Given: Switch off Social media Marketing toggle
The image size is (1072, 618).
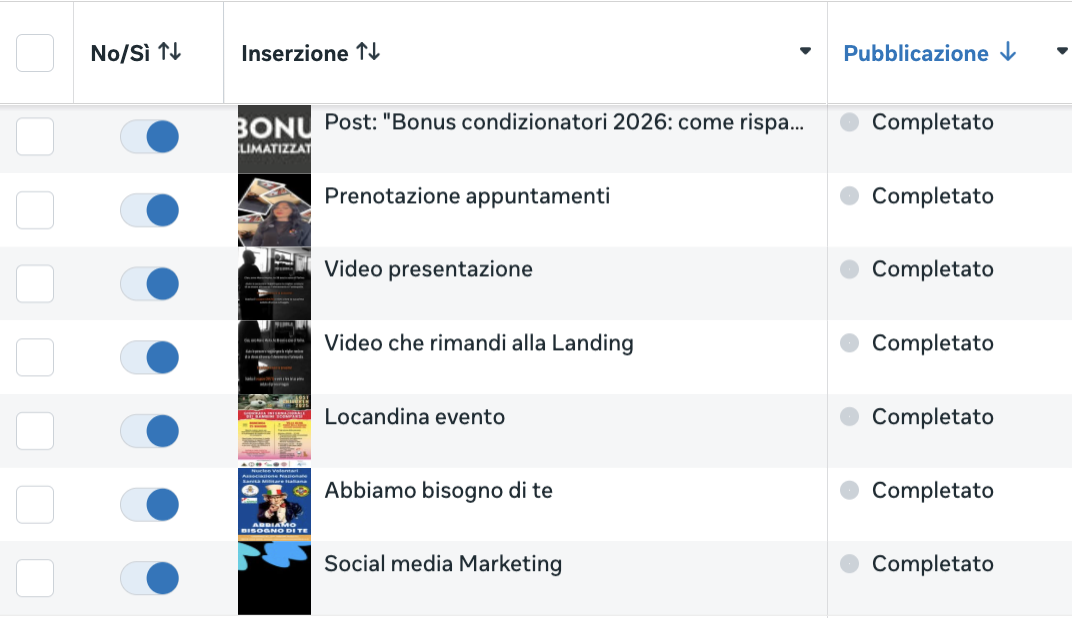Looking at the screenshot, I should (x=150, y=578).
